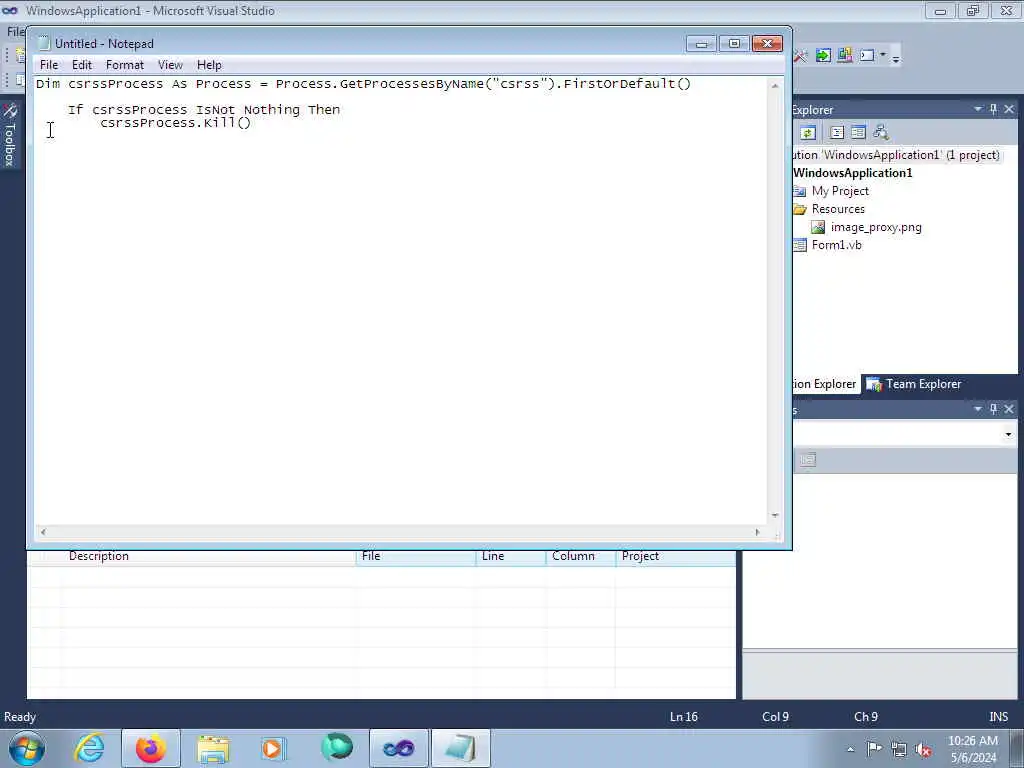This screenshot has height=768, width=1024.
Task: Open Windows Media Player from taskbar
Action: pos(273,748)
